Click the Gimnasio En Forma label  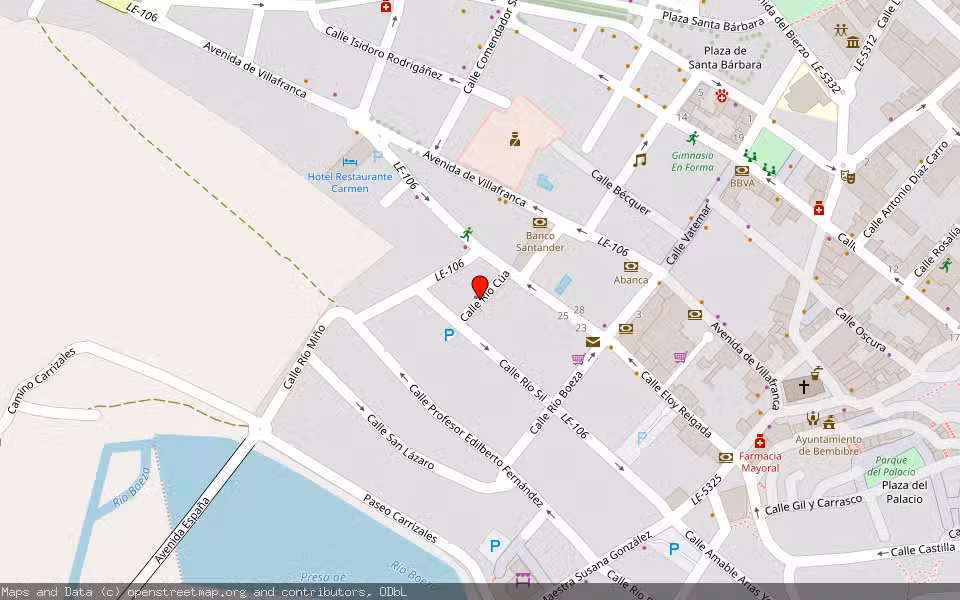(x=692, y=161)
